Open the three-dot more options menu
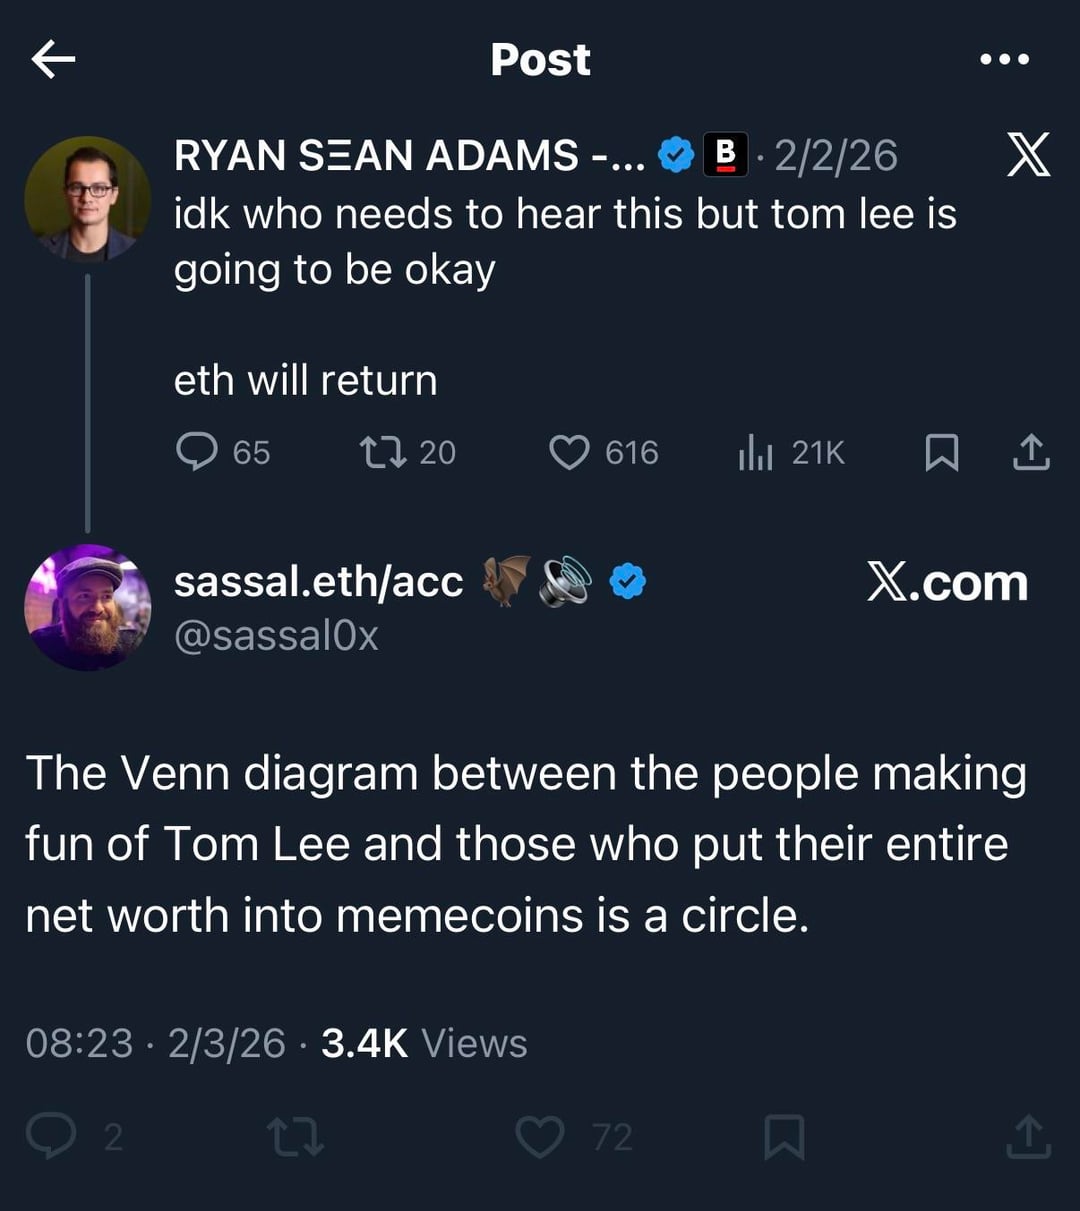Viewport: 1080px width, 1211px height. [1004, 60]
